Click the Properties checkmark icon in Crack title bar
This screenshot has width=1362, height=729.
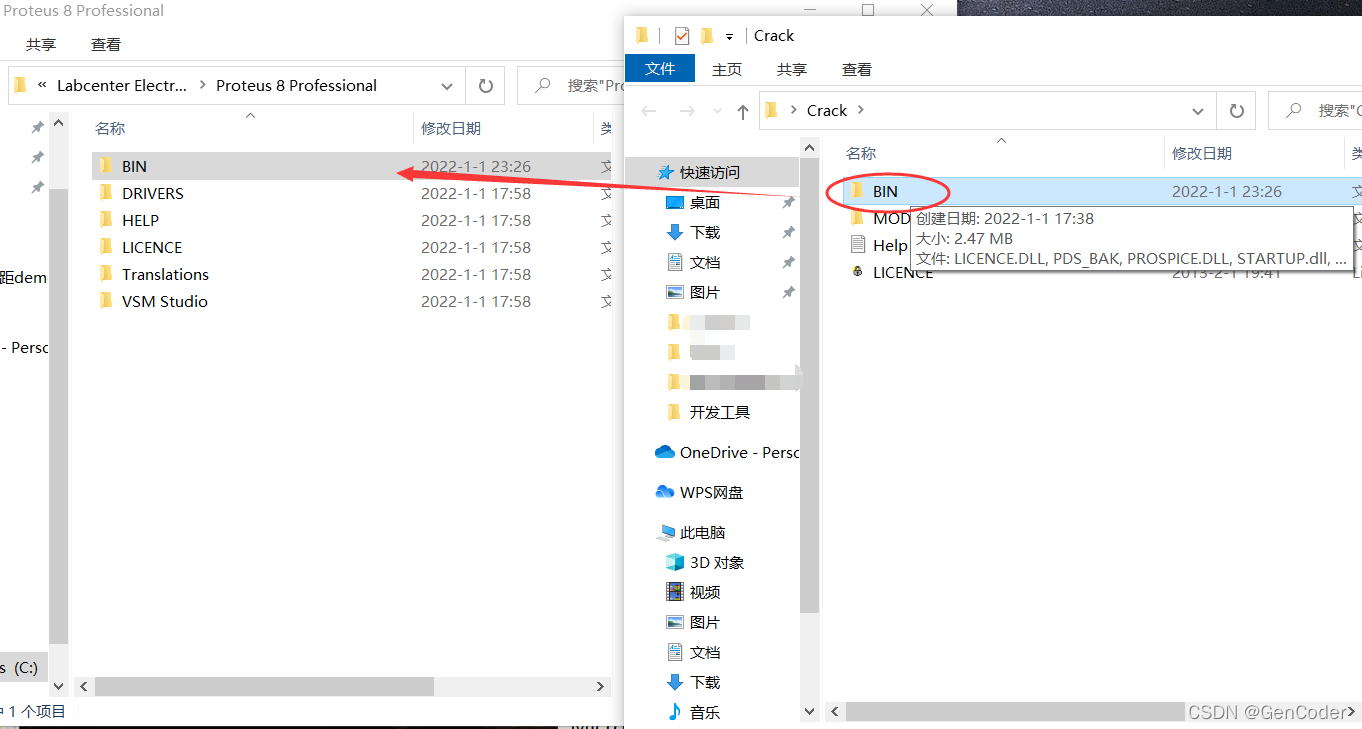[682, 36]
